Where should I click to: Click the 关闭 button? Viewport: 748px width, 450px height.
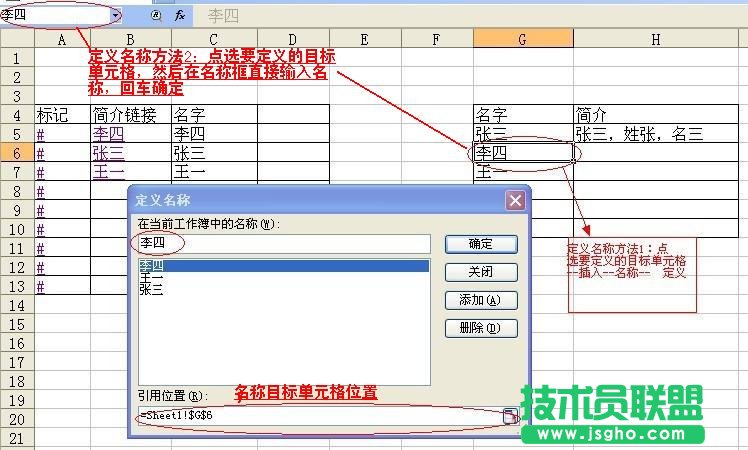[481, 272]
